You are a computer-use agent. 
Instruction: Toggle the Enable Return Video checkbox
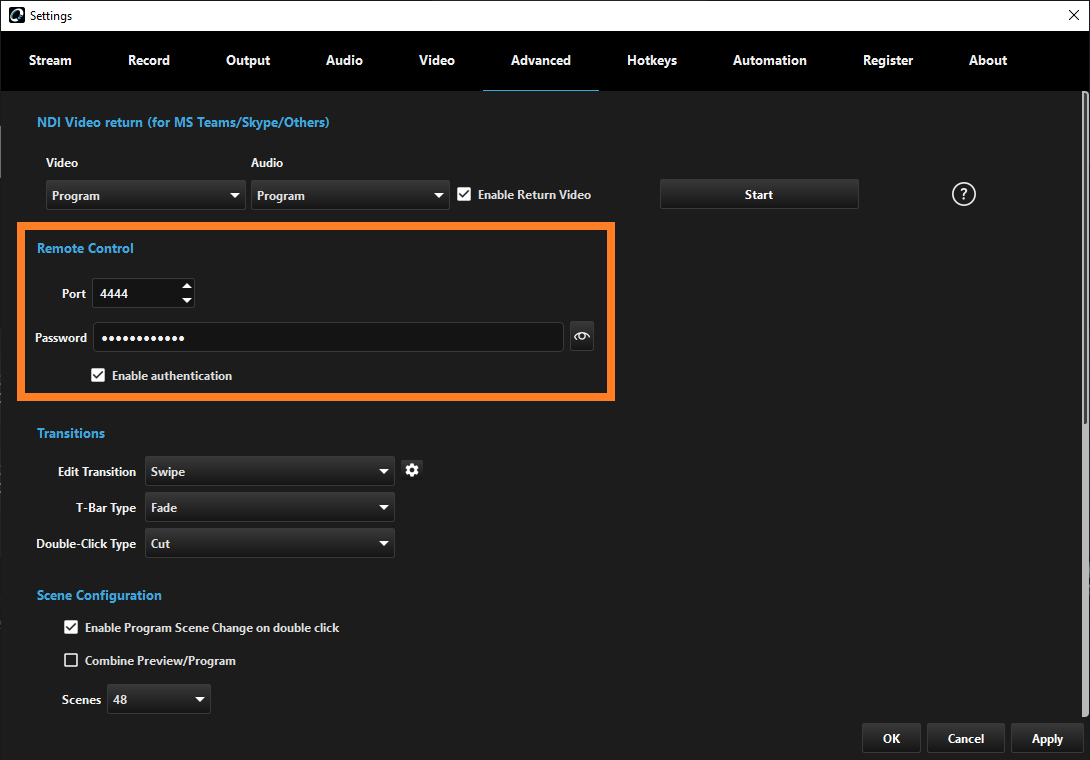[x=464, y=194]
